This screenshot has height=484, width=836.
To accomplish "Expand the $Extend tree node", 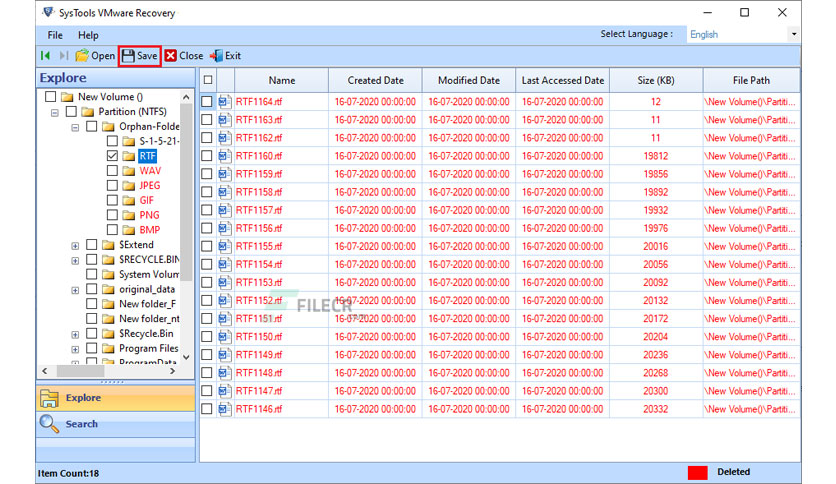I will [x=75, y=246].
